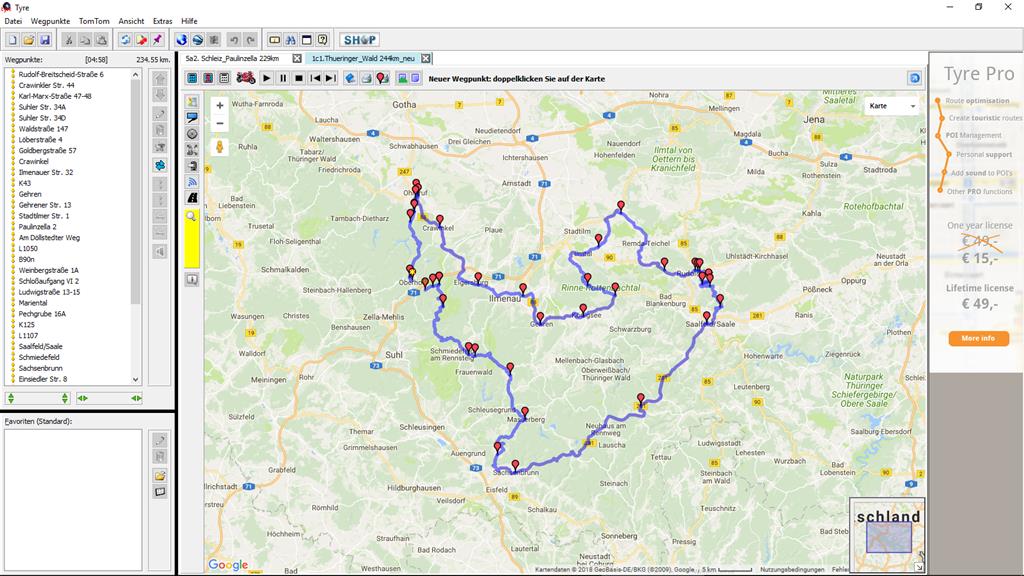Open the Hilfe menu
The image size is (1024, 576).
(189, 21)
